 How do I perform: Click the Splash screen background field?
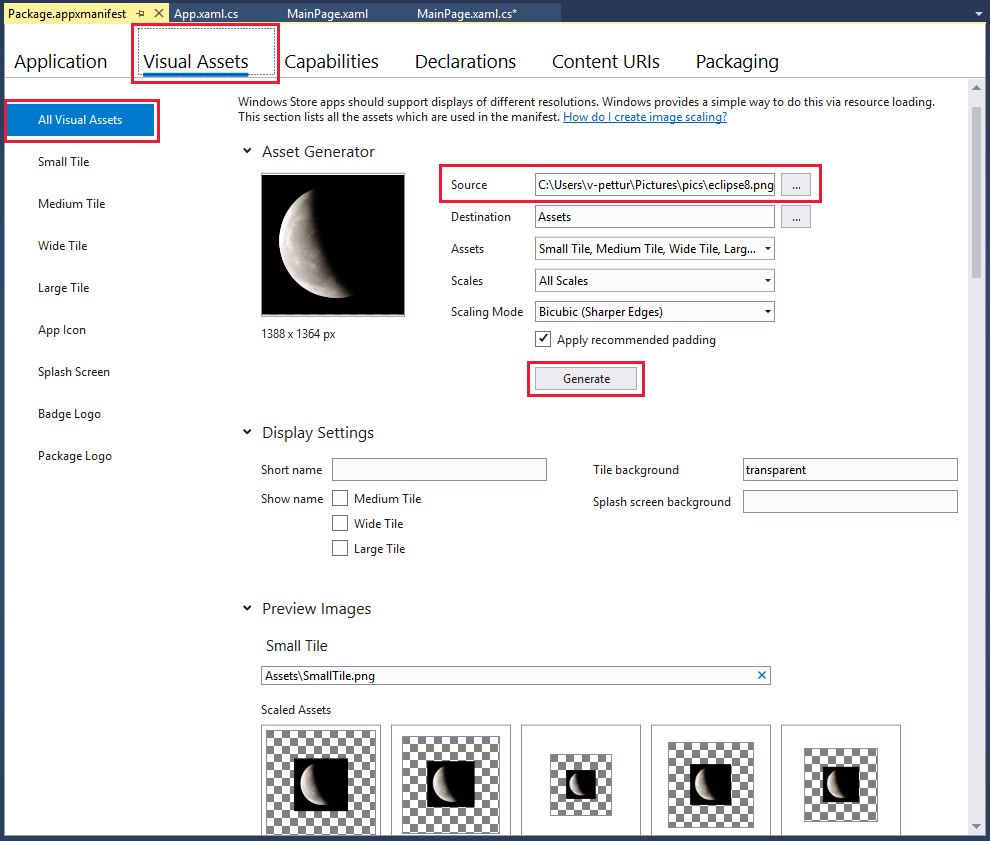850,502
